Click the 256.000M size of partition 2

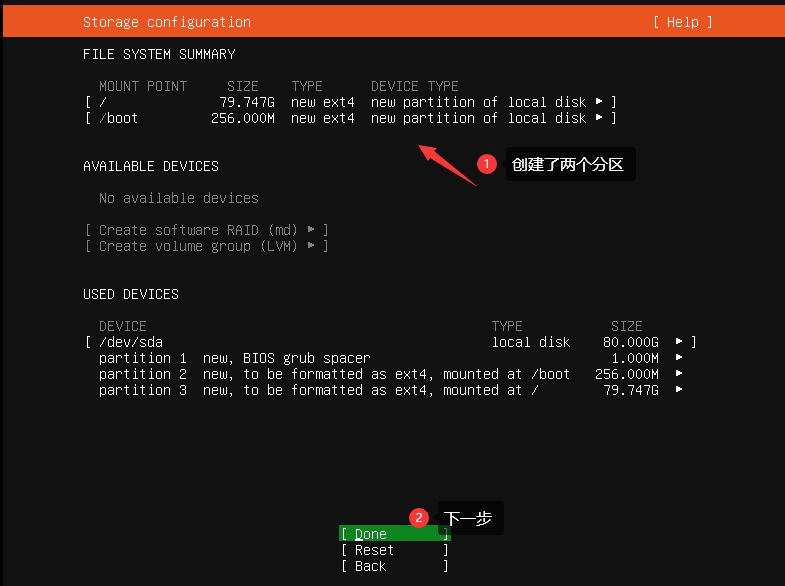(627, 374)
